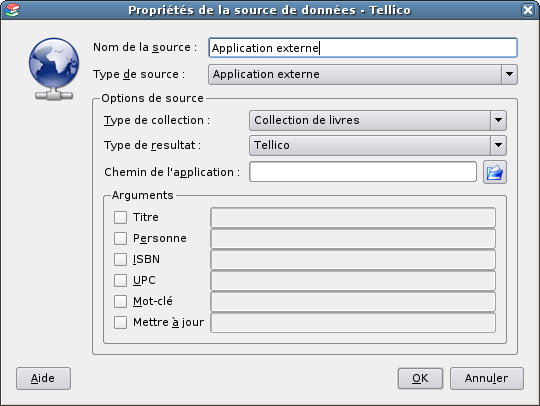Click the Tellico books icon in title bar
Image resolution: width=540 pixels, height=406 pixels.
[x=12, y=10]
